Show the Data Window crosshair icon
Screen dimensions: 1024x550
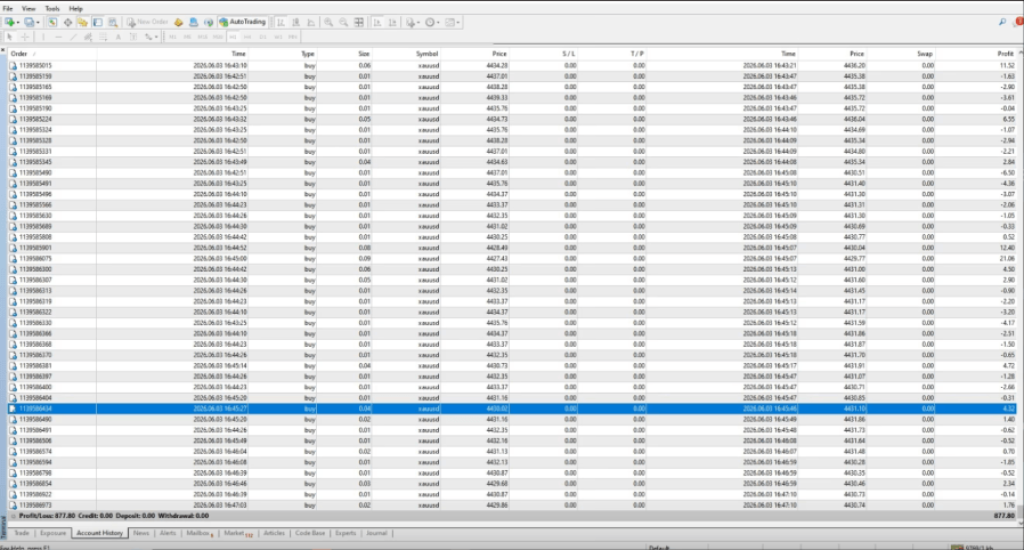pyautogui.click(x=68, y=22)
